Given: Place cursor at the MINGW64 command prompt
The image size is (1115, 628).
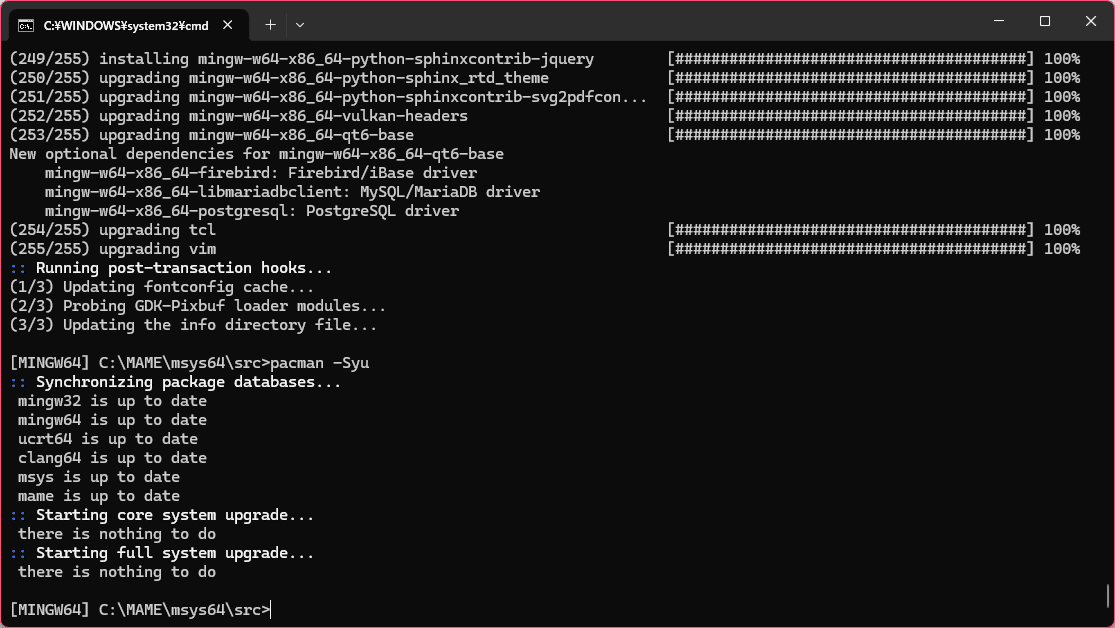Looking at the screenshot, I should tap(270, 609).
